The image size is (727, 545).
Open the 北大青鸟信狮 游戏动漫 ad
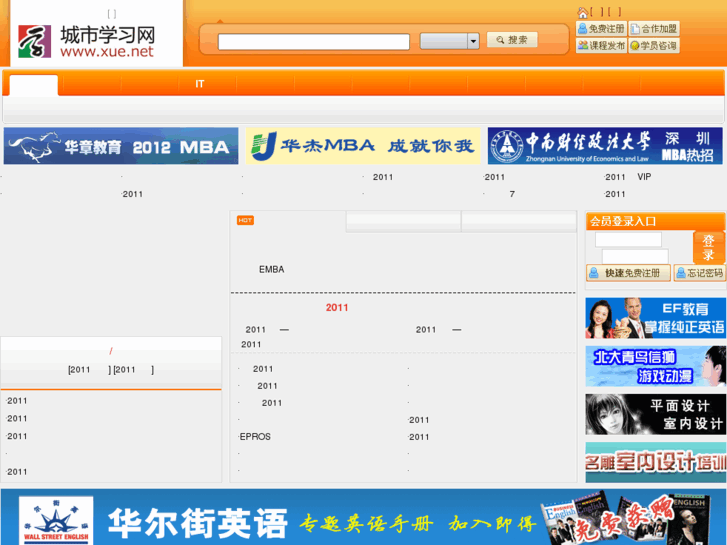pyautogui.click(x=656, y=366)
